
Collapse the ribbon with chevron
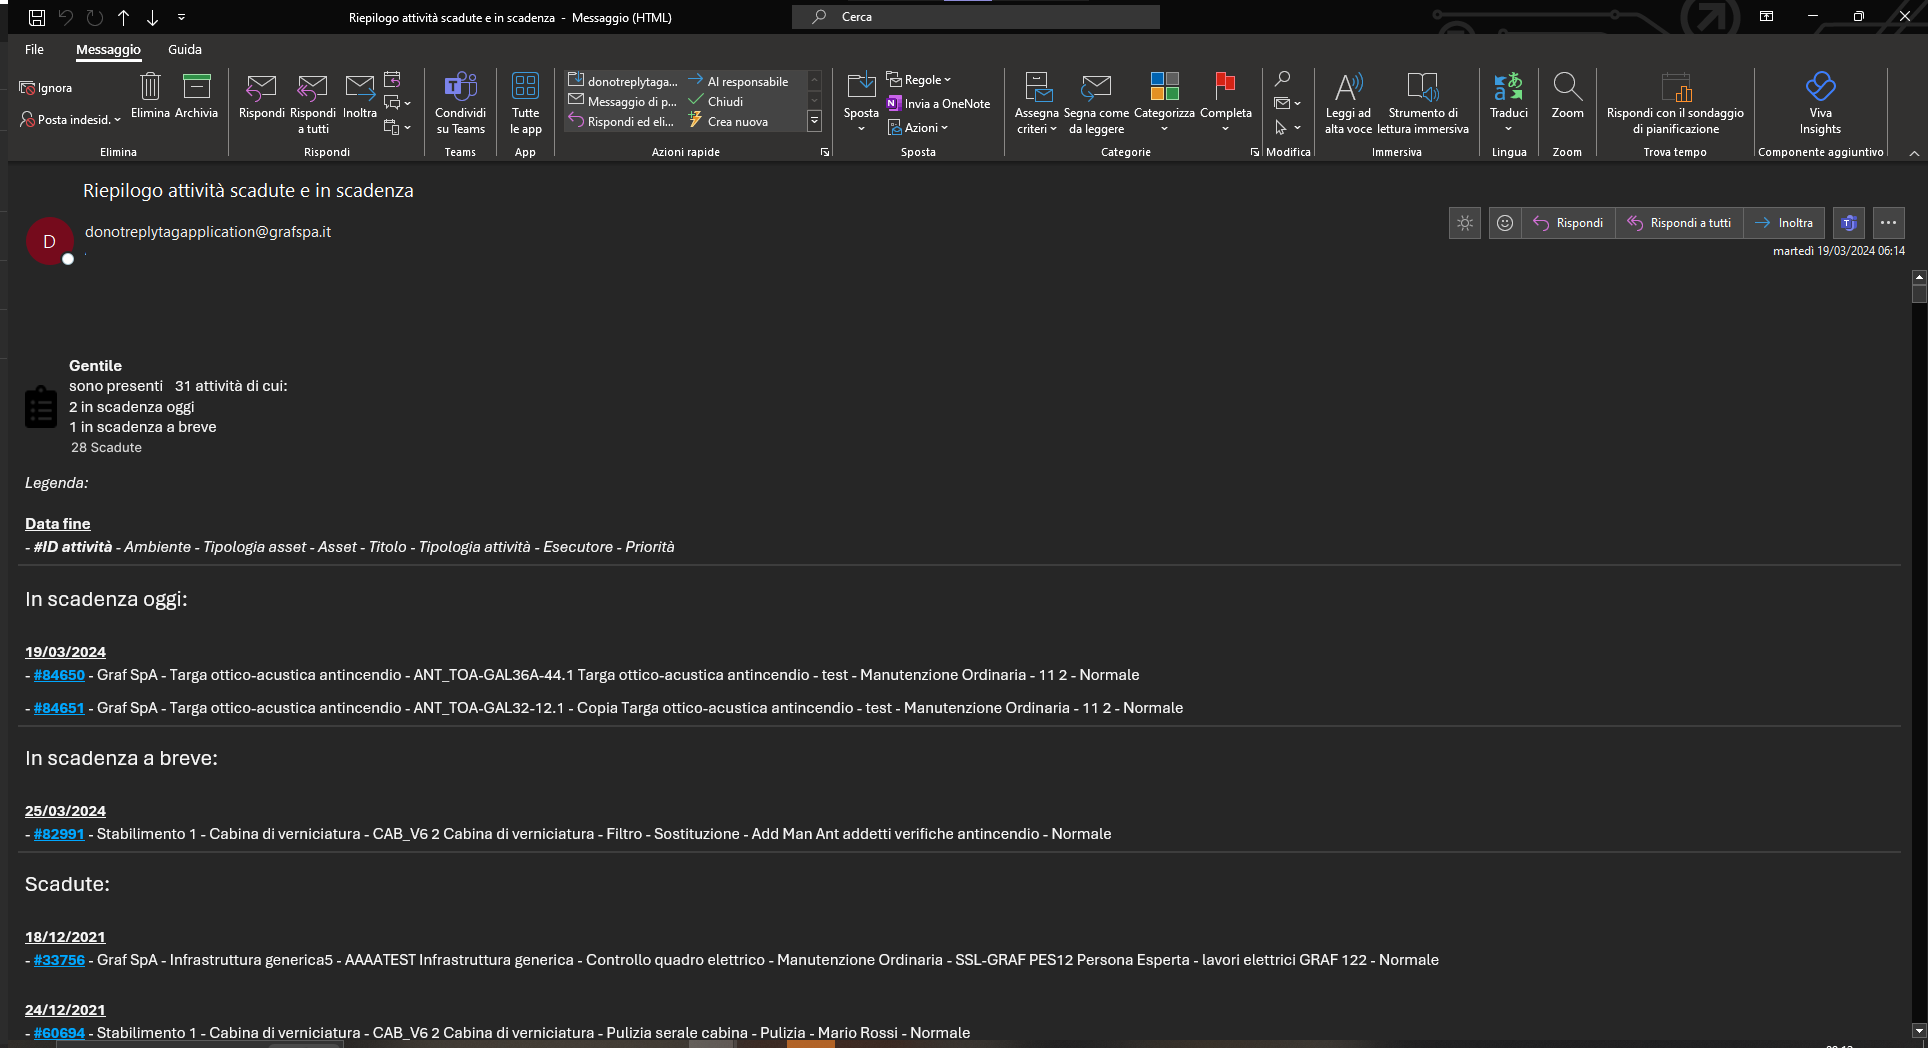1914,153
